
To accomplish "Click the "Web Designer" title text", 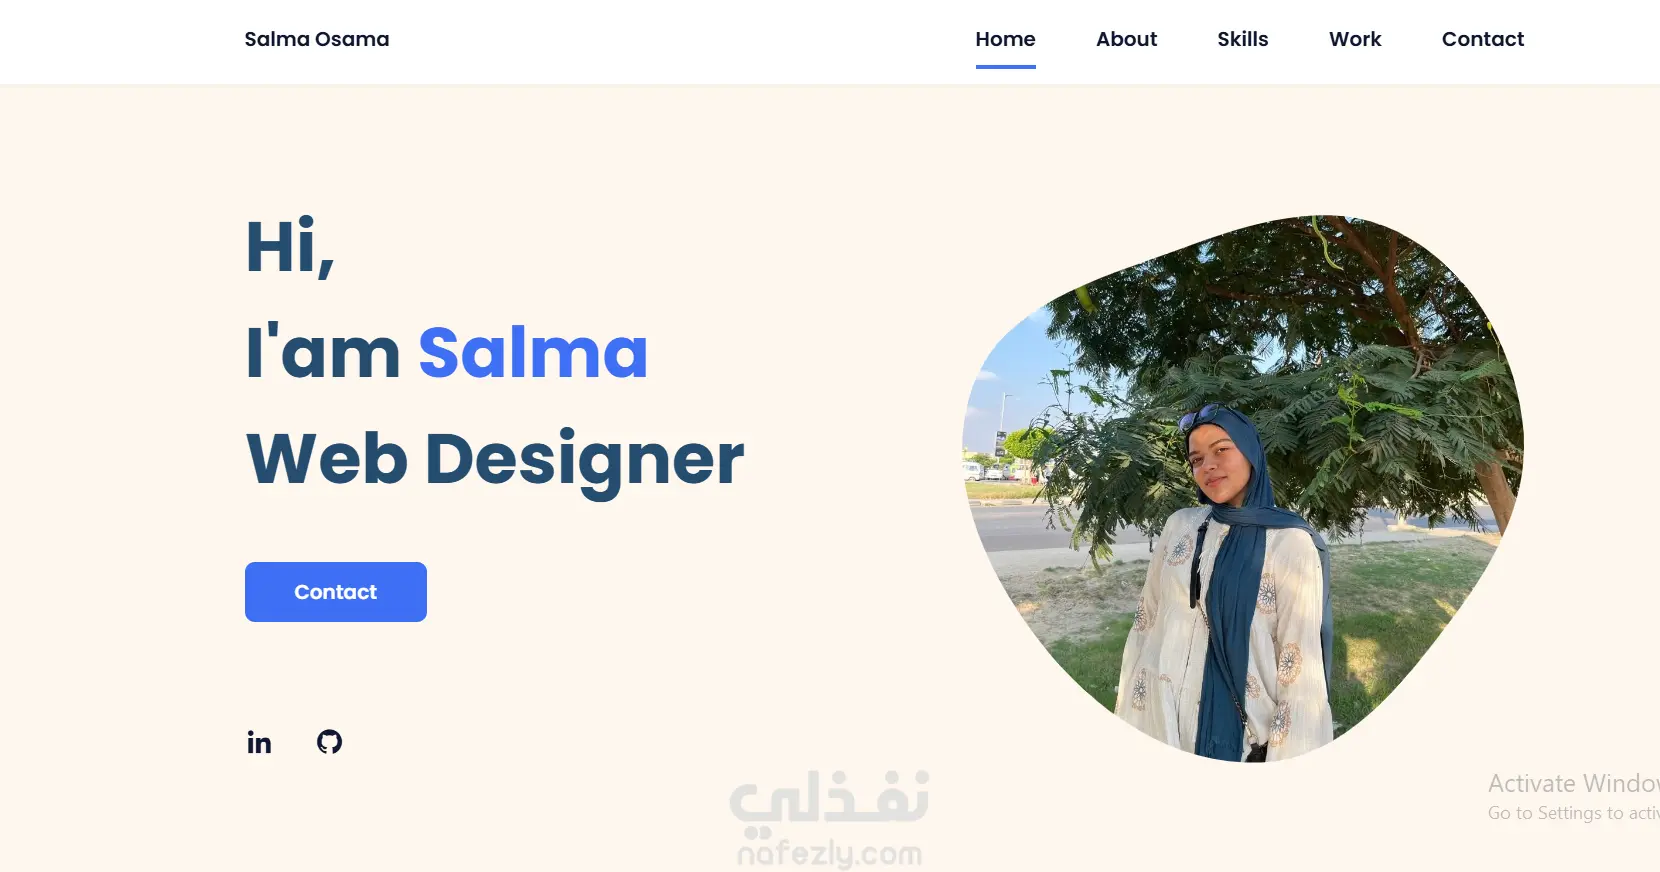I will [x=495, y=460].
